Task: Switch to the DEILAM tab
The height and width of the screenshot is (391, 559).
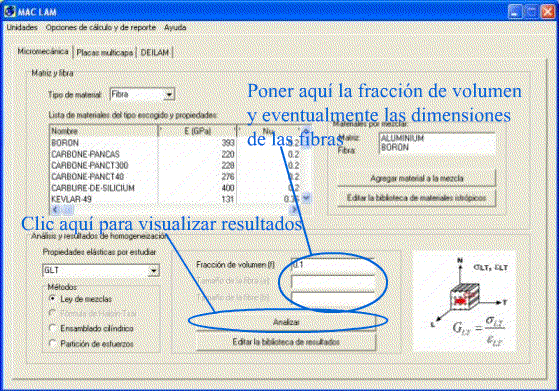Action: 155,53
